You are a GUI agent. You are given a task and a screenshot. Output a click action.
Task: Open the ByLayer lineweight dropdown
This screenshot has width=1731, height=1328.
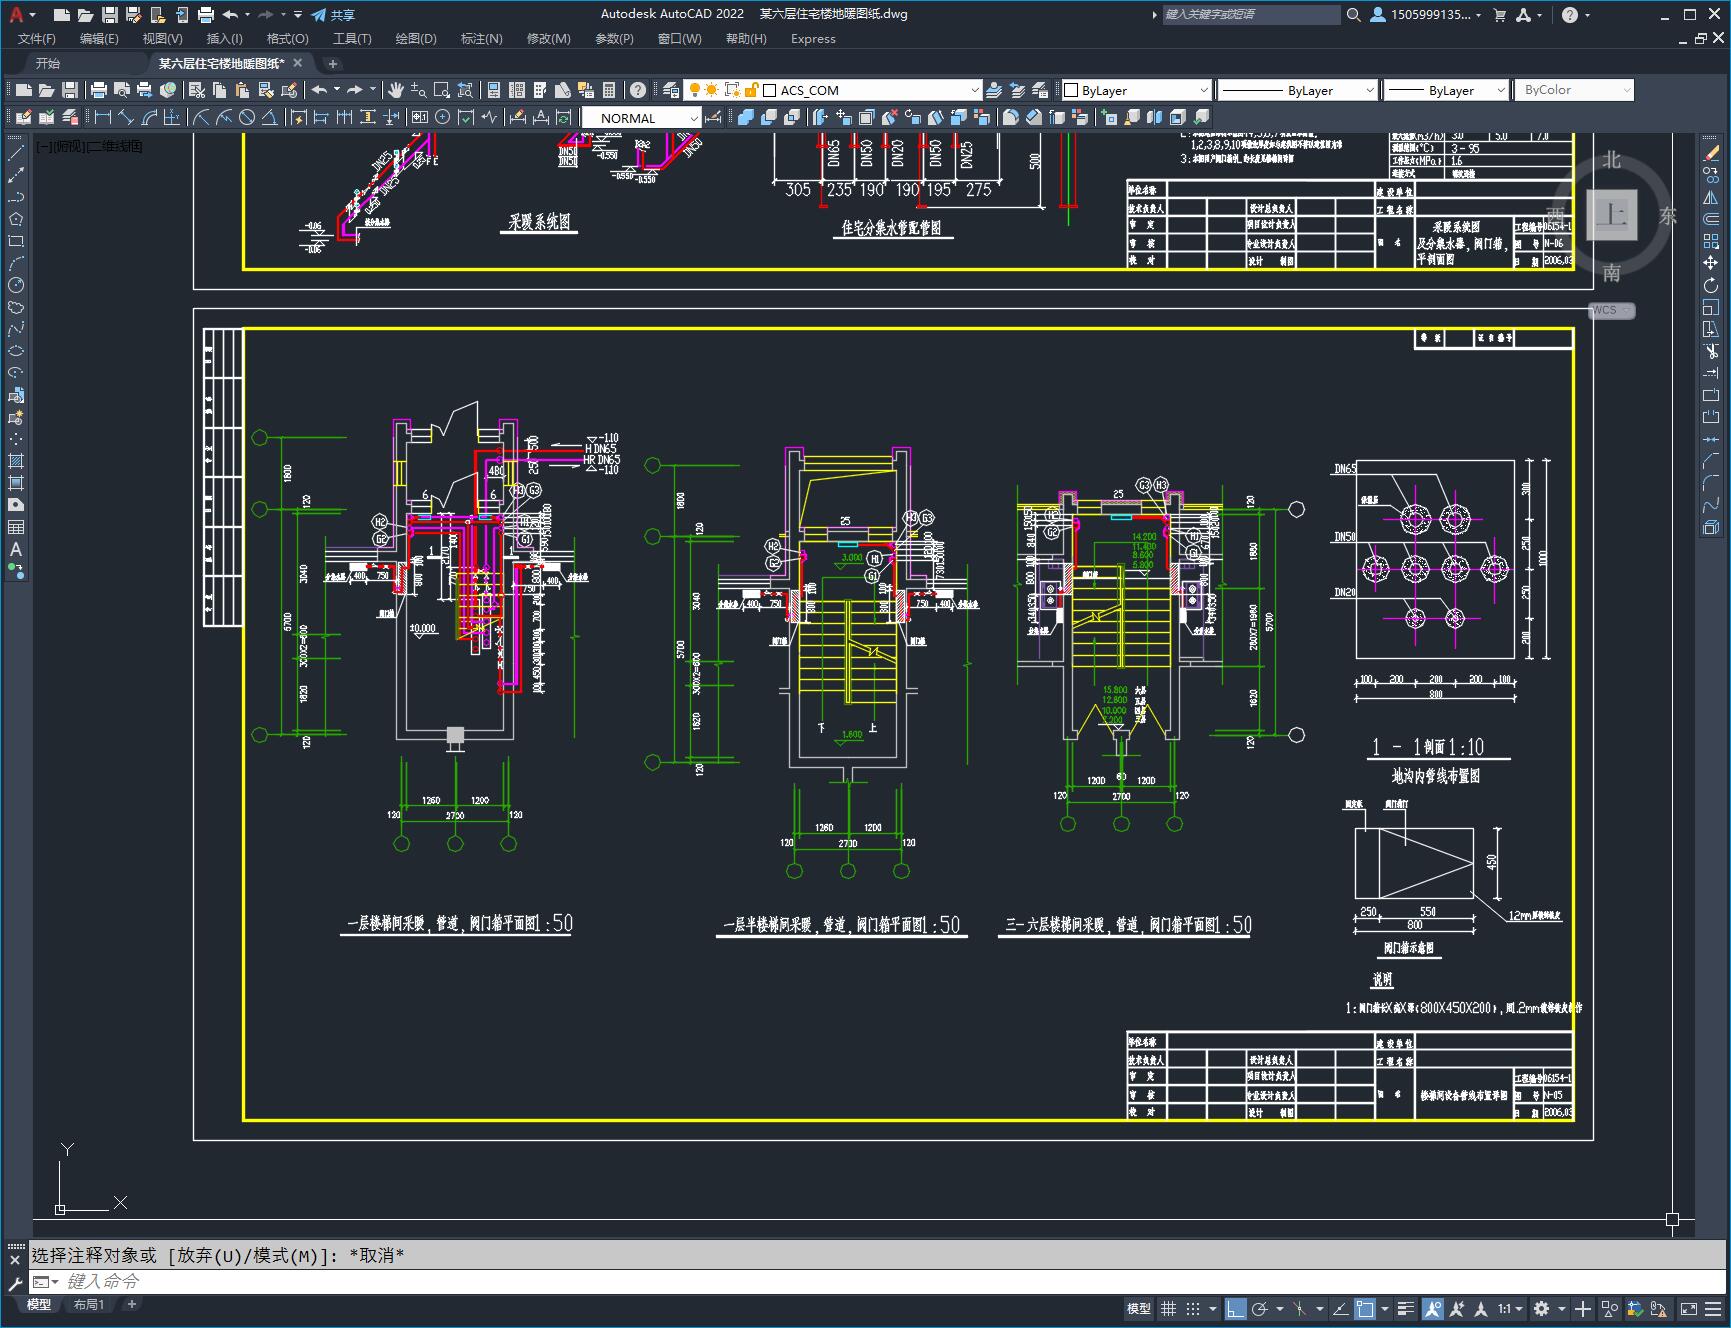(x=1500, y=90)
